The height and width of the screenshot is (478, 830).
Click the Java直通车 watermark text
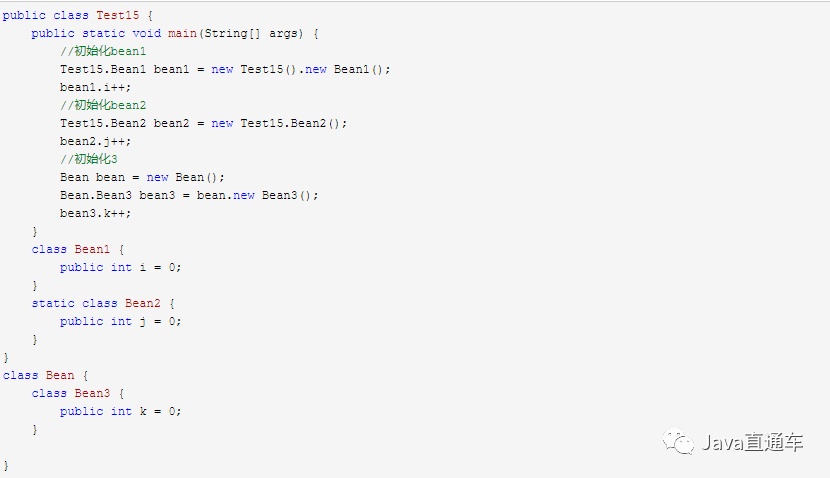point(752,443)
